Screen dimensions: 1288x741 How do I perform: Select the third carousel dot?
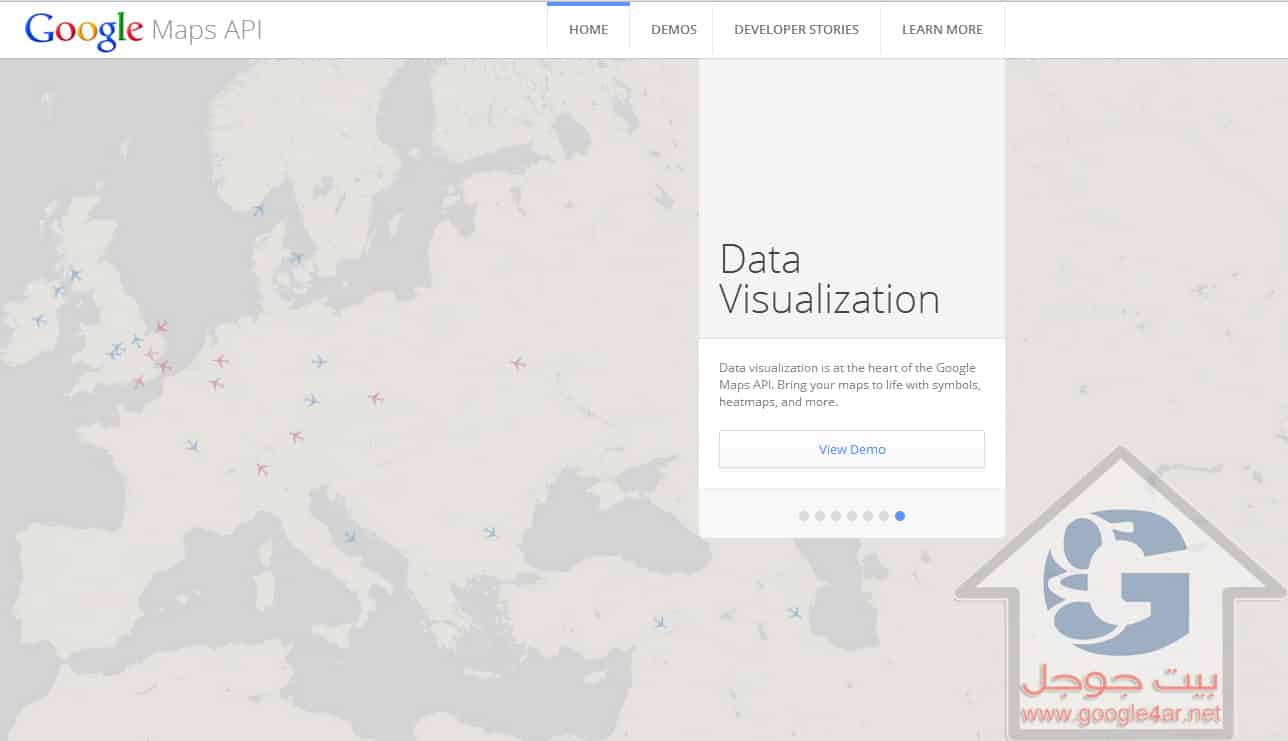coord(836,516)
